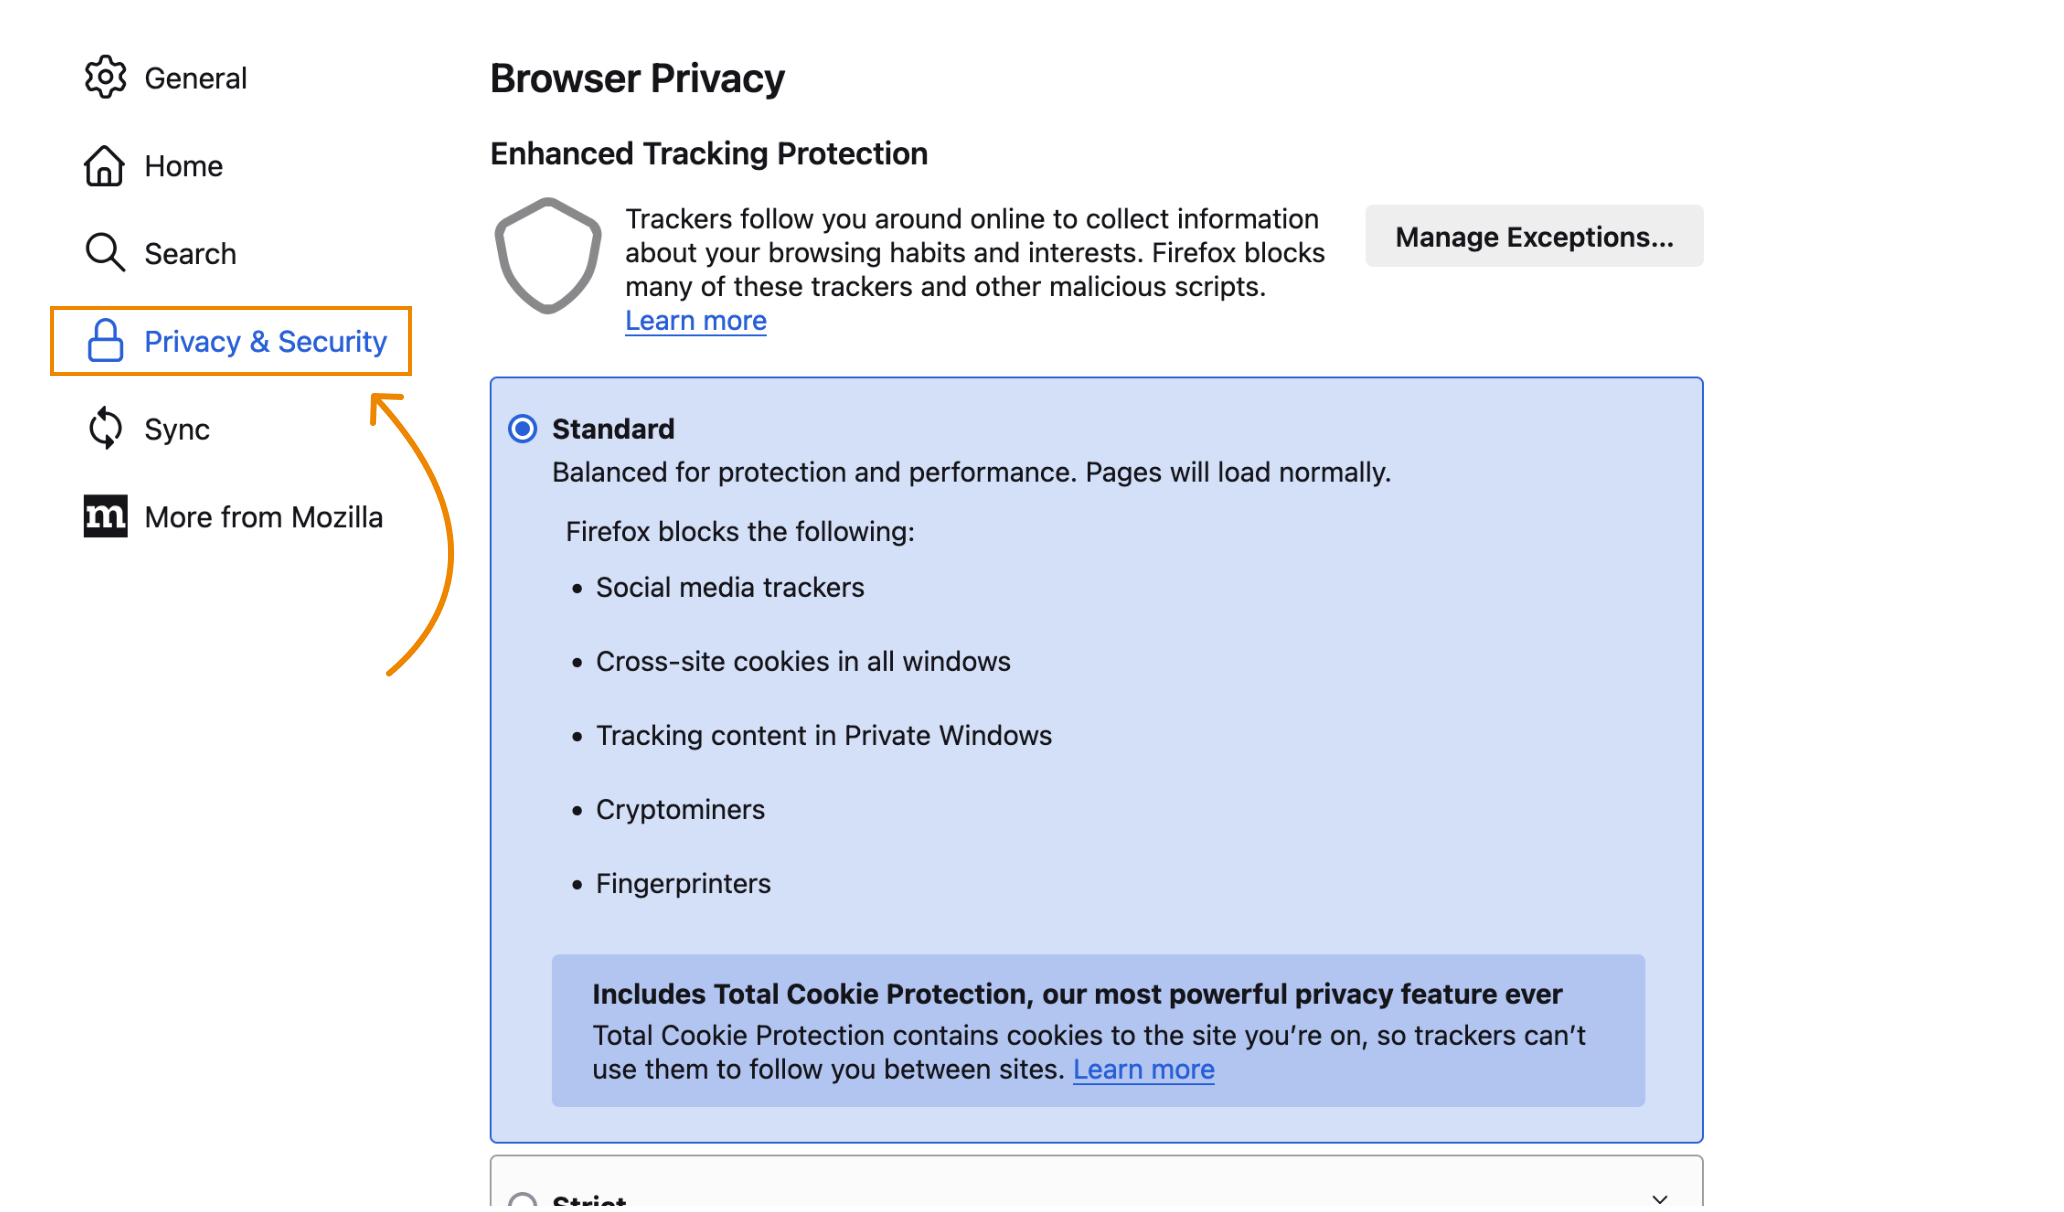Click the Standard option label text
Viewport: 2064px width, 1212px height.
click(614, 429)
